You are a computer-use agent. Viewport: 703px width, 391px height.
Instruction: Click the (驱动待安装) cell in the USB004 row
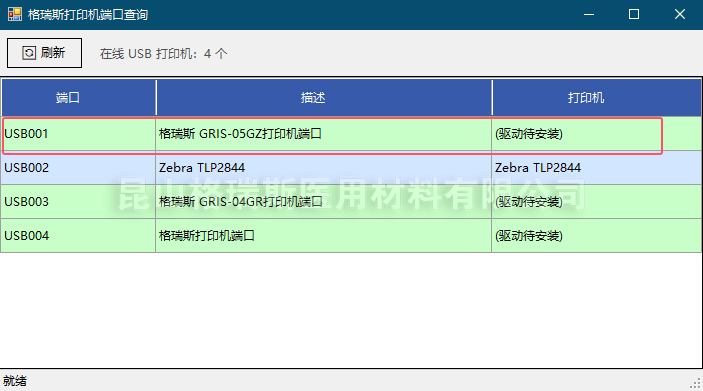point(597,236)
